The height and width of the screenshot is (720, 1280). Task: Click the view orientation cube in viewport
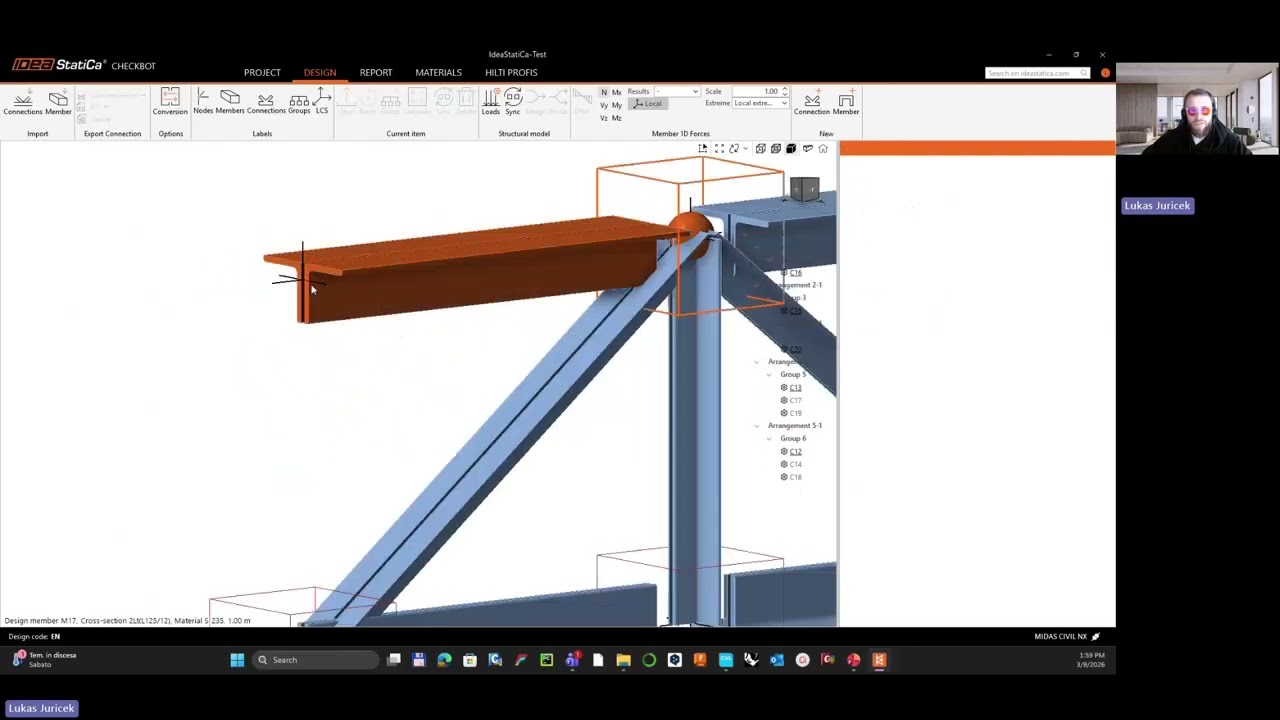point(804,189)
